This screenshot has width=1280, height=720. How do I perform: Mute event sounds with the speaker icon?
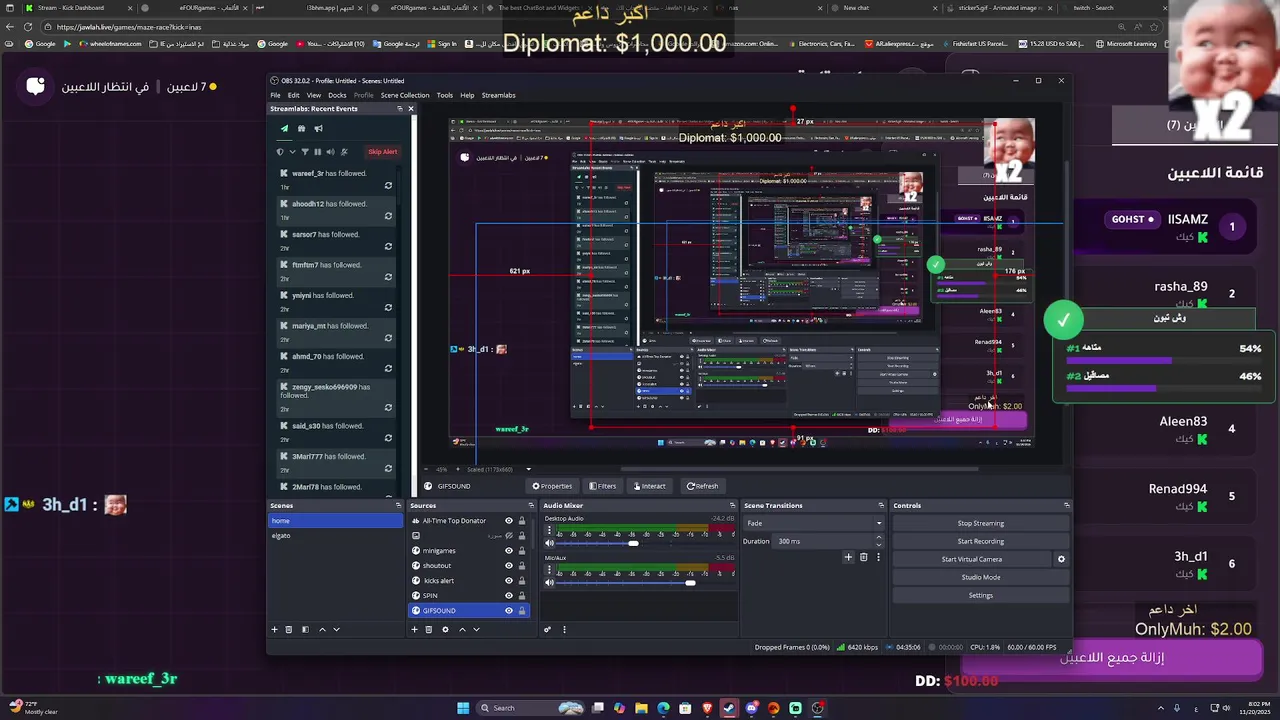pyautogui.click(x=330, y=152)
